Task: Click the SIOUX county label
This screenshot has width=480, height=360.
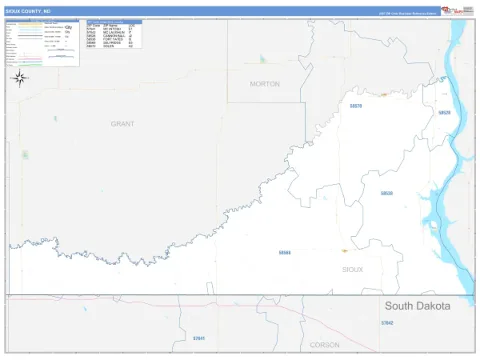Action: [x=352, y=269]
